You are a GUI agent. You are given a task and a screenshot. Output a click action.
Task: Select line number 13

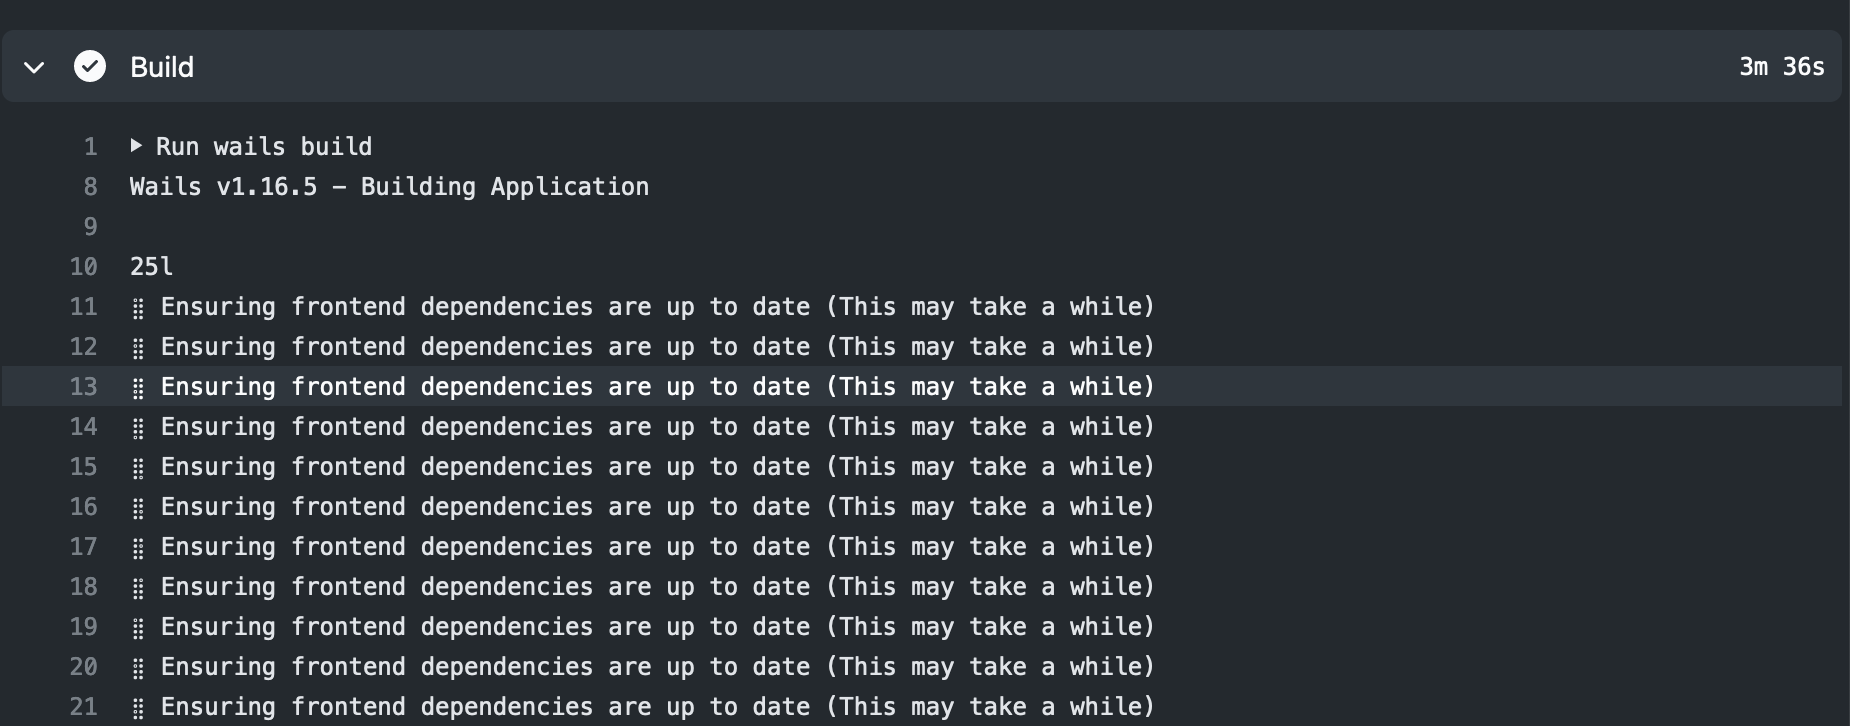84,386
